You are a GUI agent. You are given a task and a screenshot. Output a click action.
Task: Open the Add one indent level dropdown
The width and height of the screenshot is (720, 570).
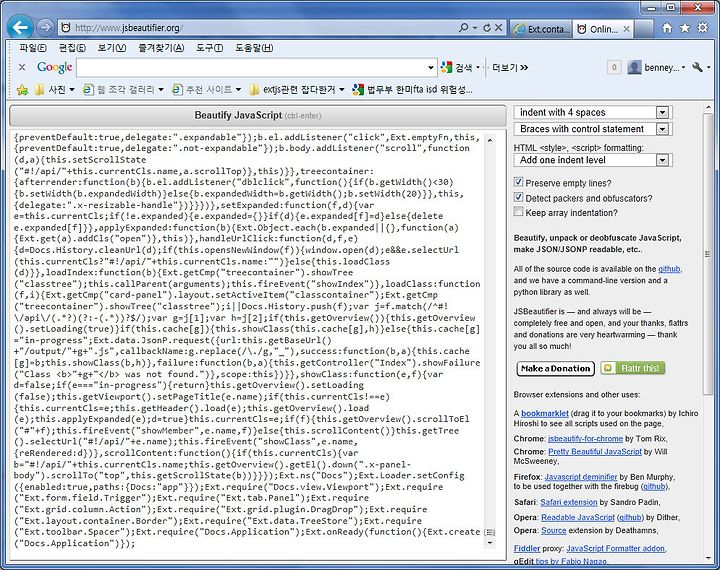(593, 160)
